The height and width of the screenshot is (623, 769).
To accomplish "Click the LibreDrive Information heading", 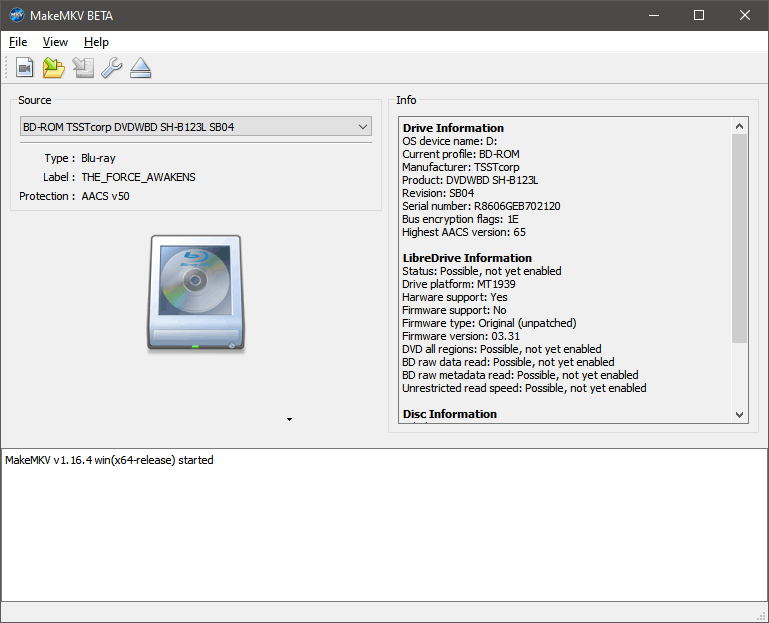I will [467, 258].
